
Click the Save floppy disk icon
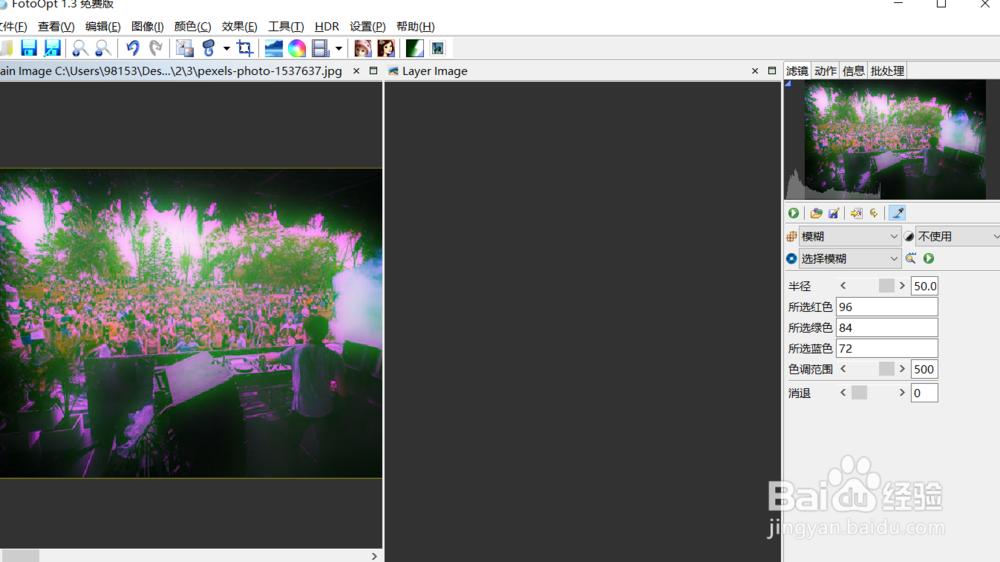tap(29, 48)
